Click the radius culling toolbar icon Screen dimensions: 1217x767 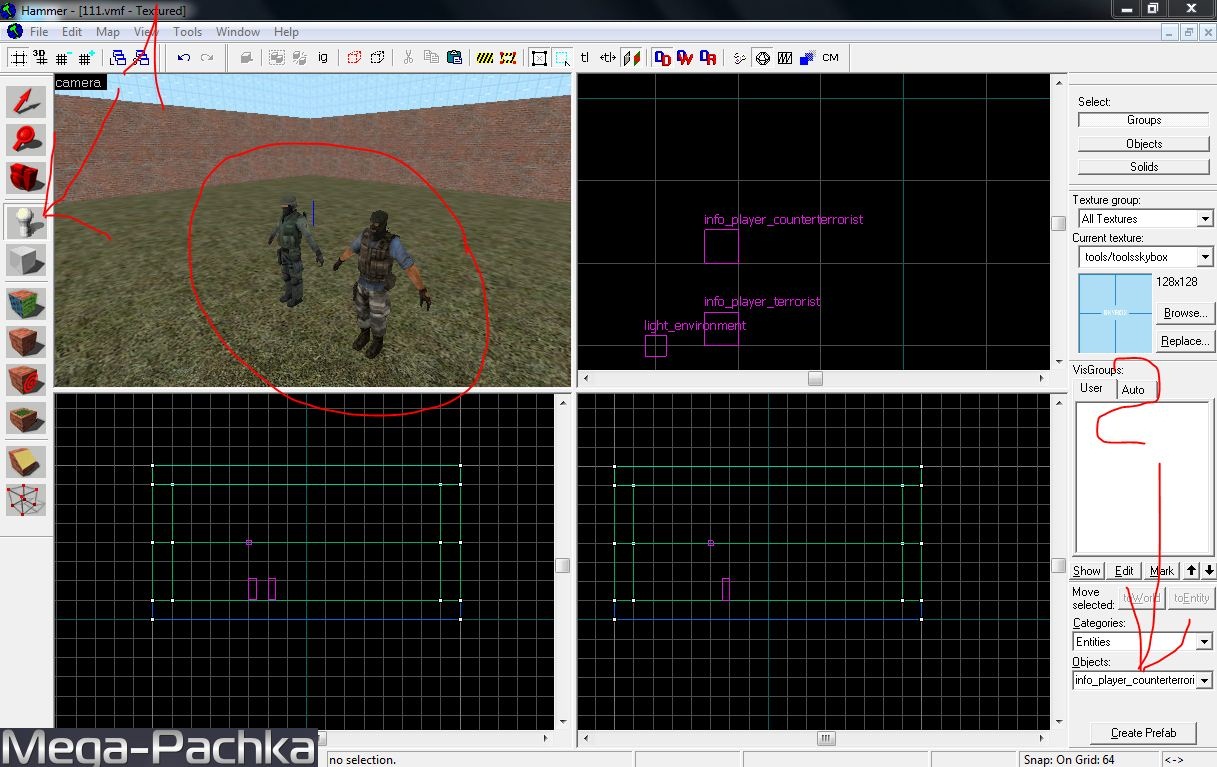click(739, 58)
